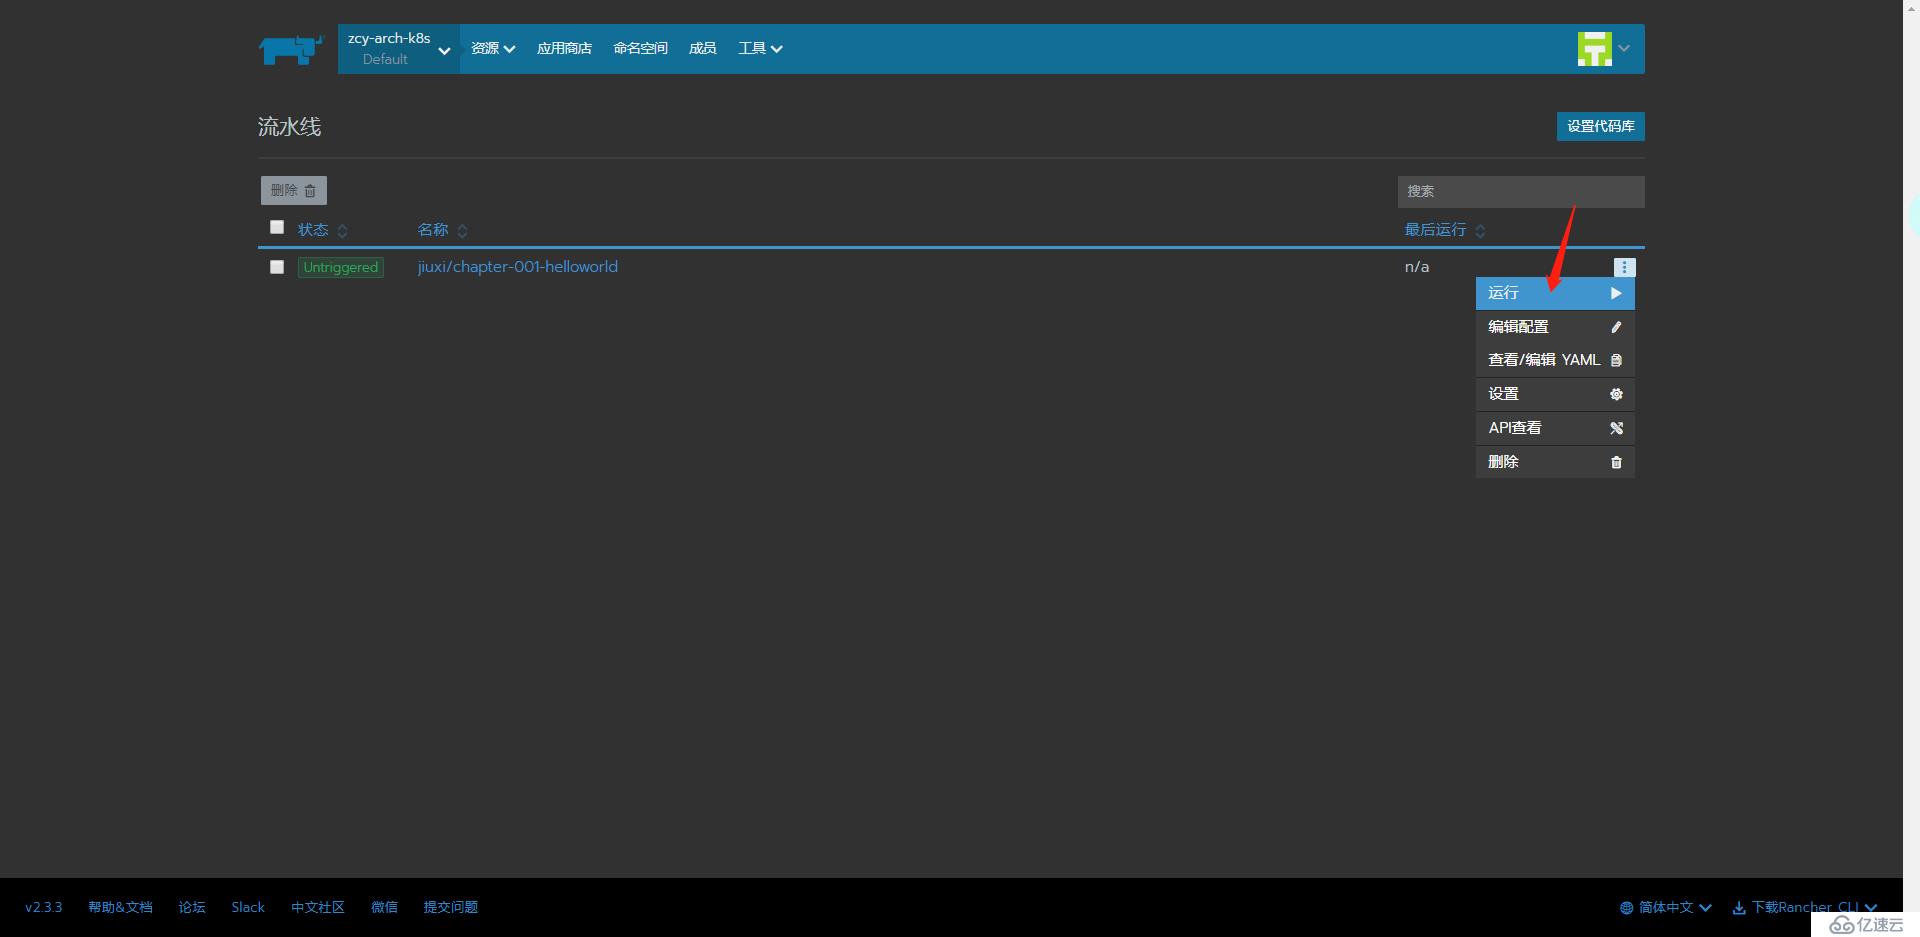
Task: Open the Slack footer link
Action: click(248, 908)
